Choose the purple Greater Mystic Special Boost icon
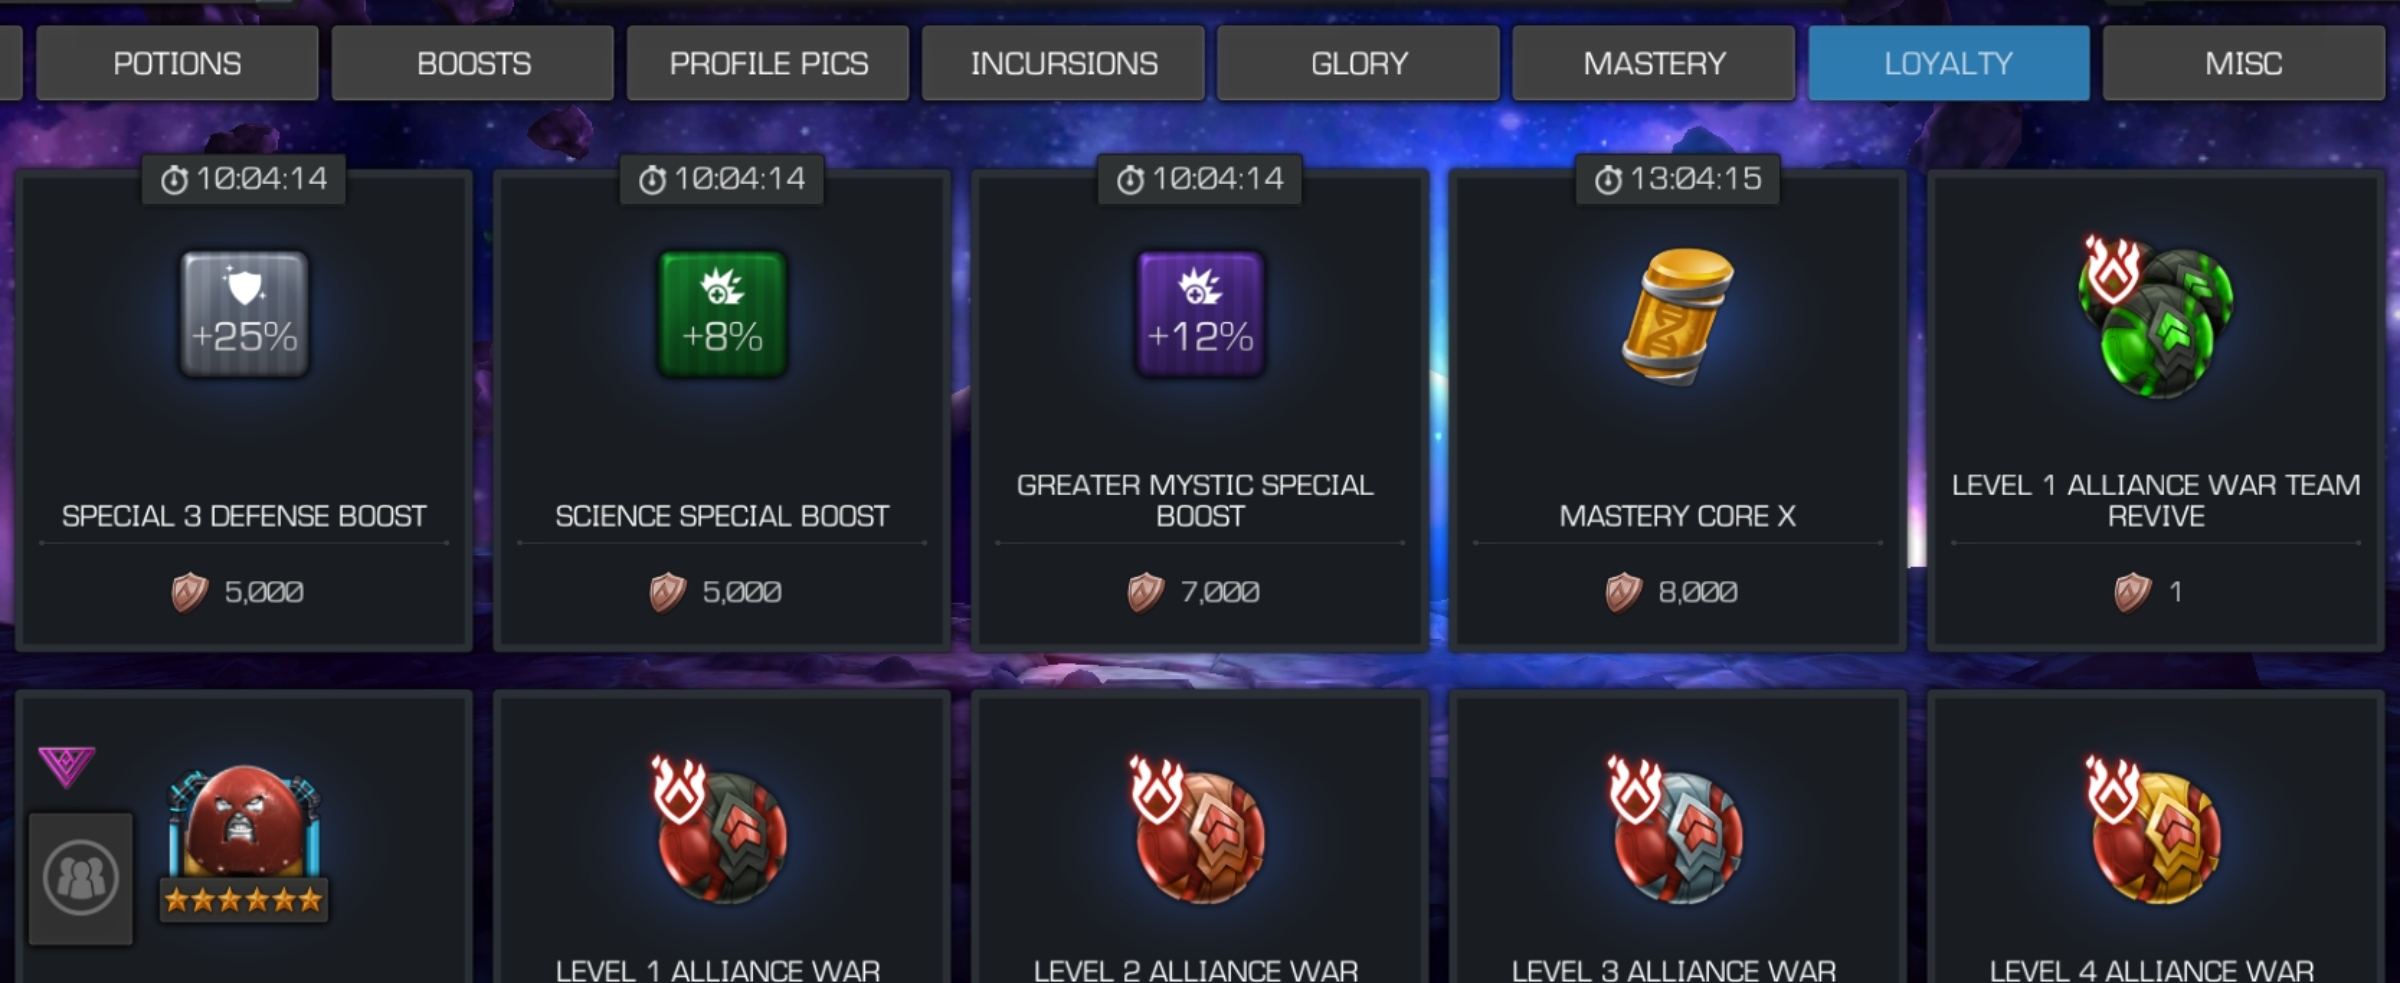Screen dimensions: 2400x983 click(1200, 314)
